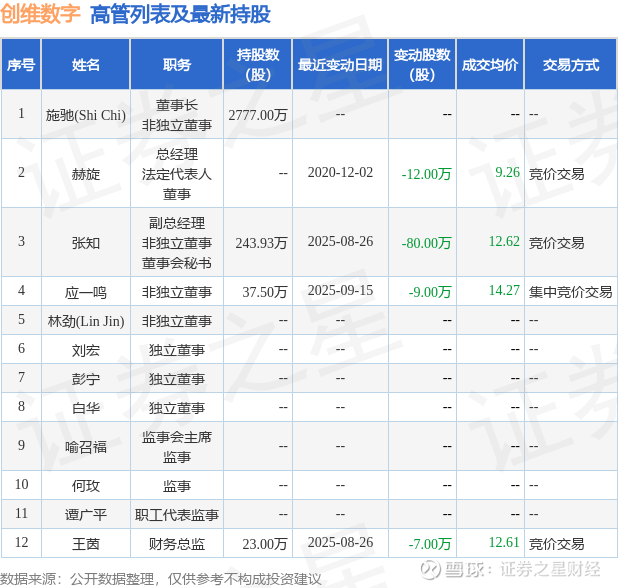Select the 职务 column header

click(177, 65)
